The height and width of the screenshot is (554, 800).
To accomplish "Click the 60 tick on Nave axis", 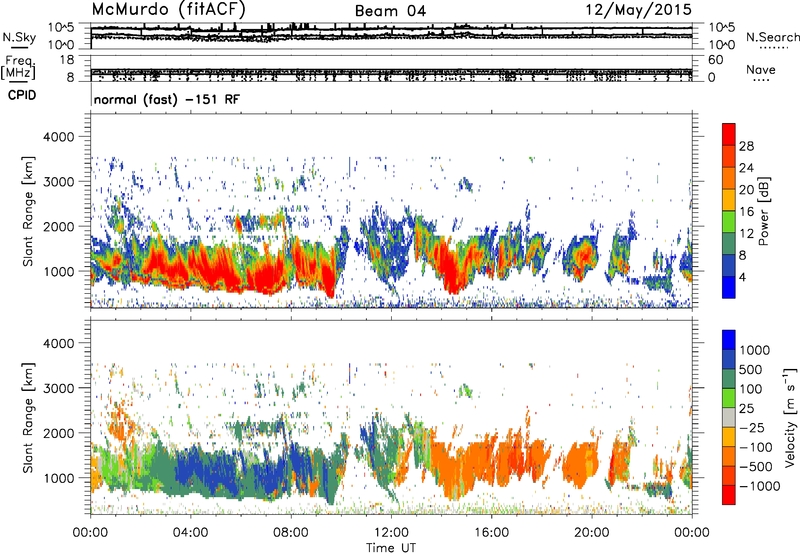I will (716, 60).
